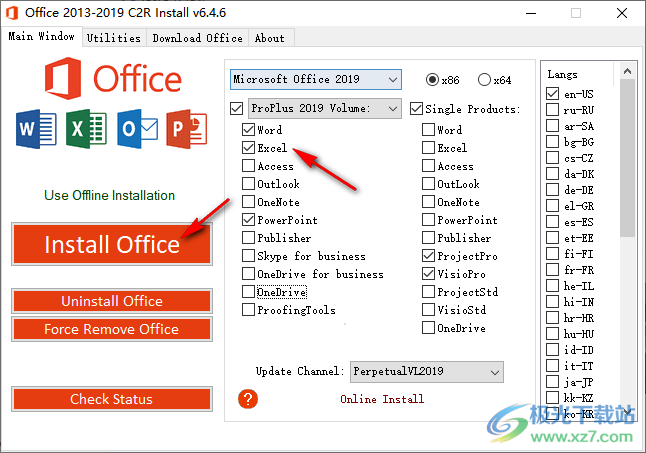
Task: Check the ja-JP language
Action: [552, 382]
